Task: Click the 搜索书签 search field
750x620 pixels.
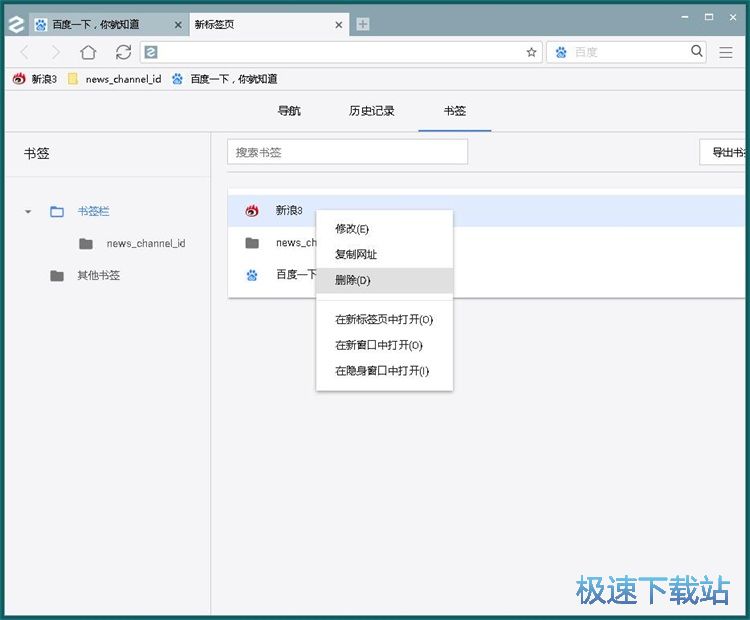Action: [347, 152]
